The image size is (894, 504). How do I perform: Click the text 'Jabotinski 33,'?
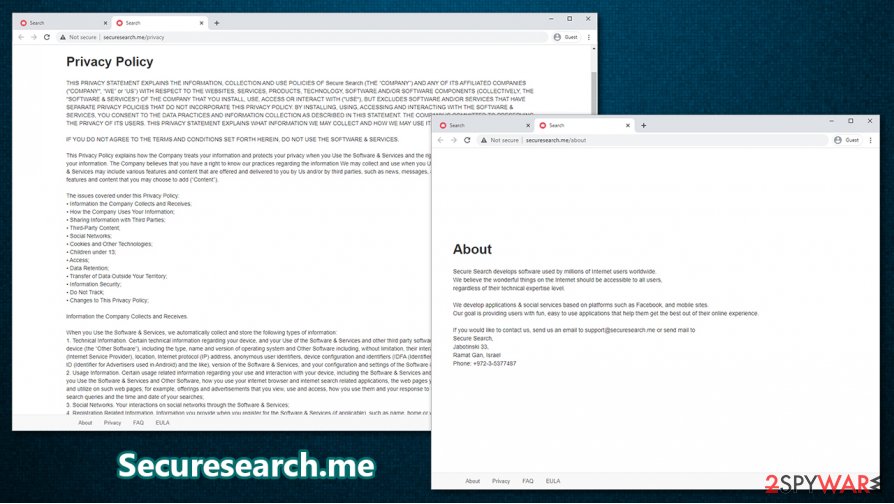[470, 347]
